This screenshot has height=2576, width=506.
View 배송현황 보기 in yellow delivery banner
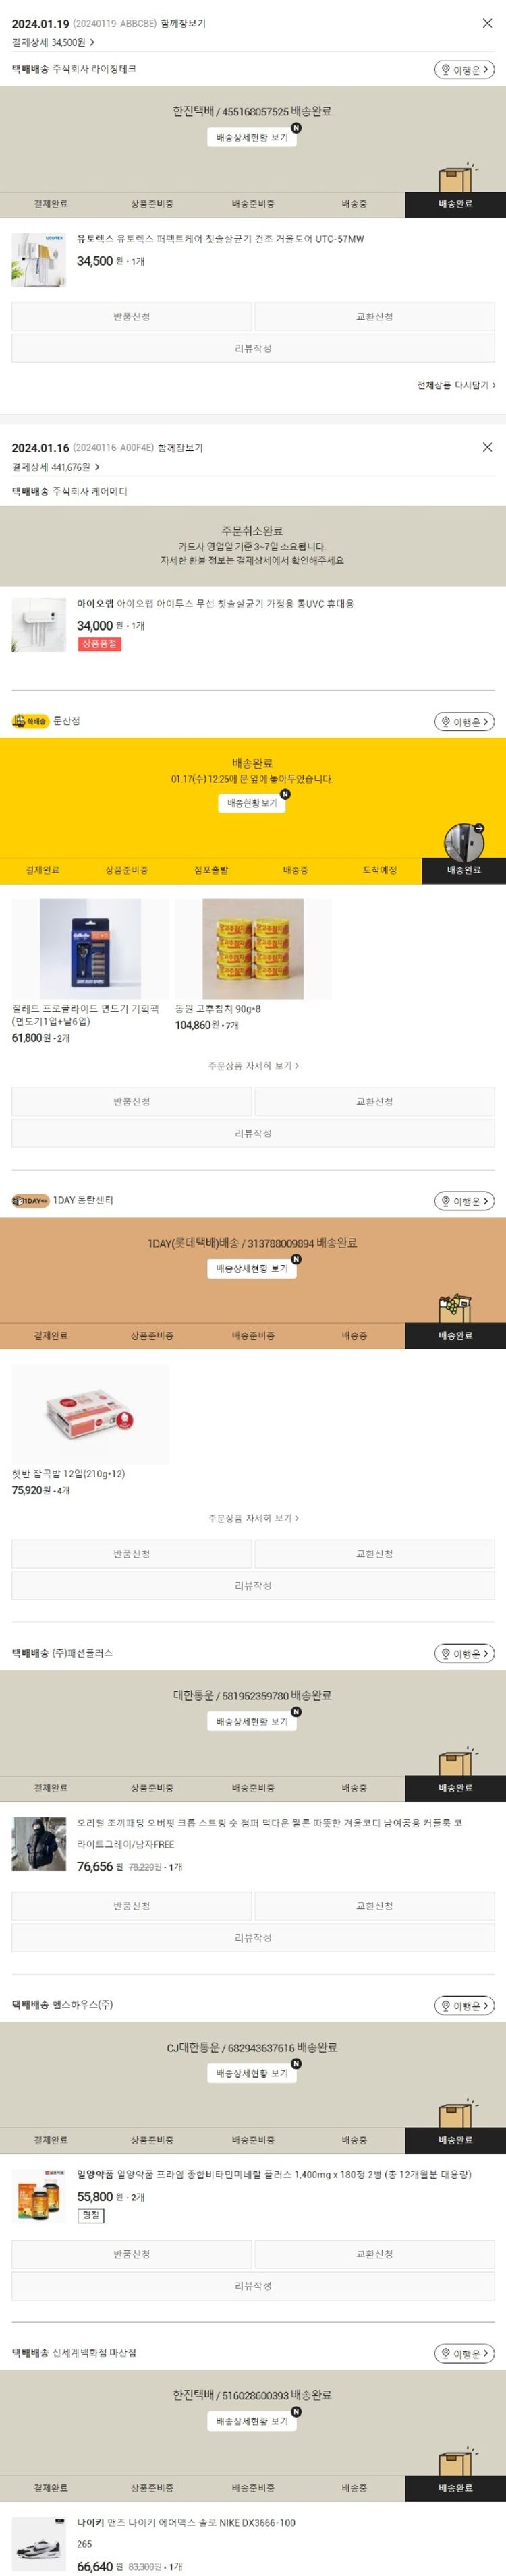252,802
